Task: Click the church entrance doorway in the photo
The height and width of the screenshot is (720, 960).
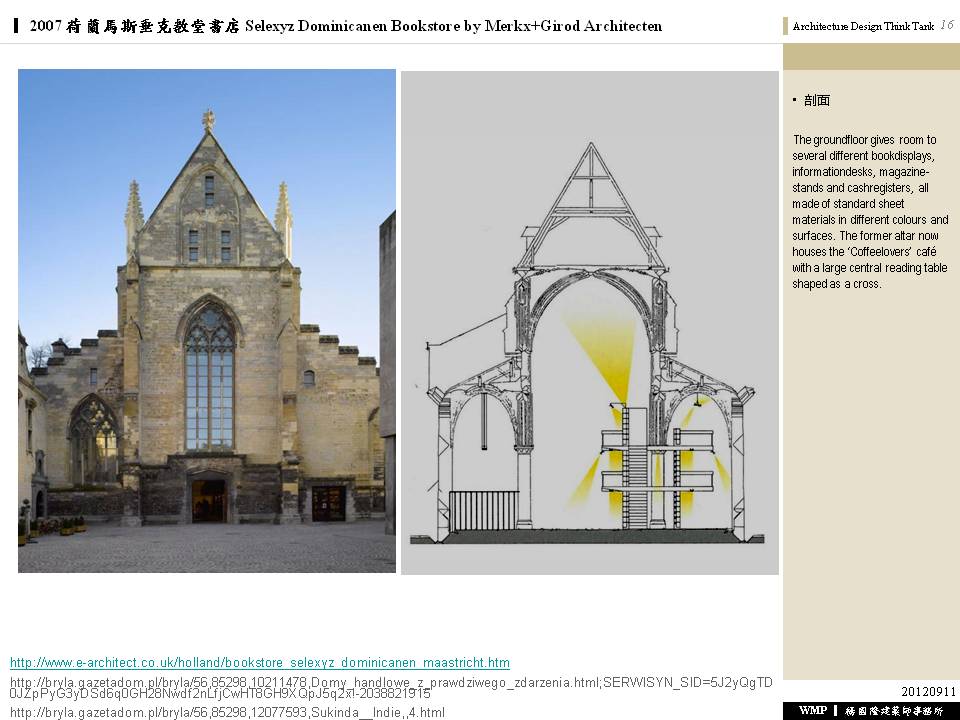Action: 209,500
